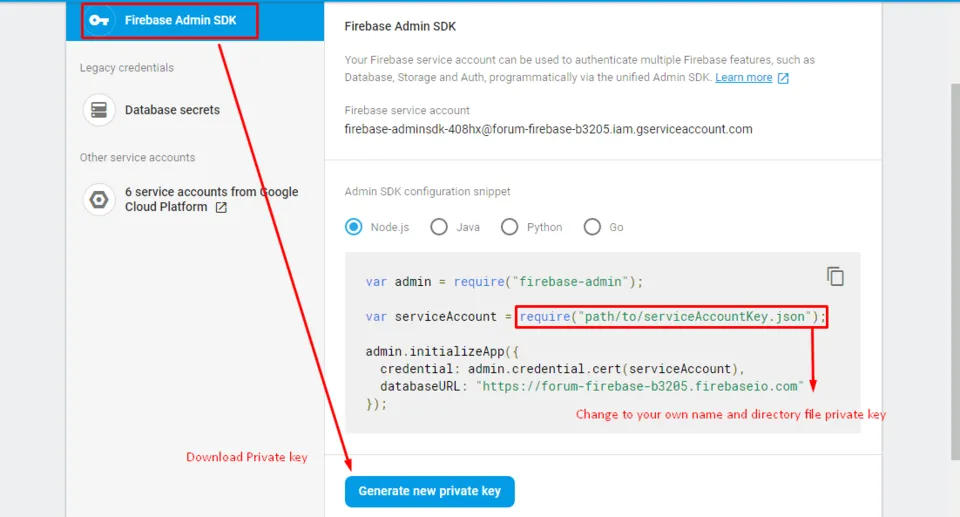Select the Java radio button

(439, 227)
